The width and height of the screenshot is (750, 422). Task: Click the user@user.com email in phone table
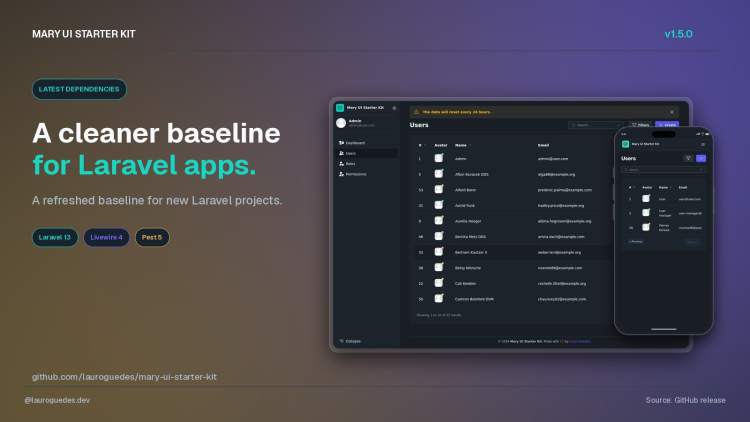point(690,199)
